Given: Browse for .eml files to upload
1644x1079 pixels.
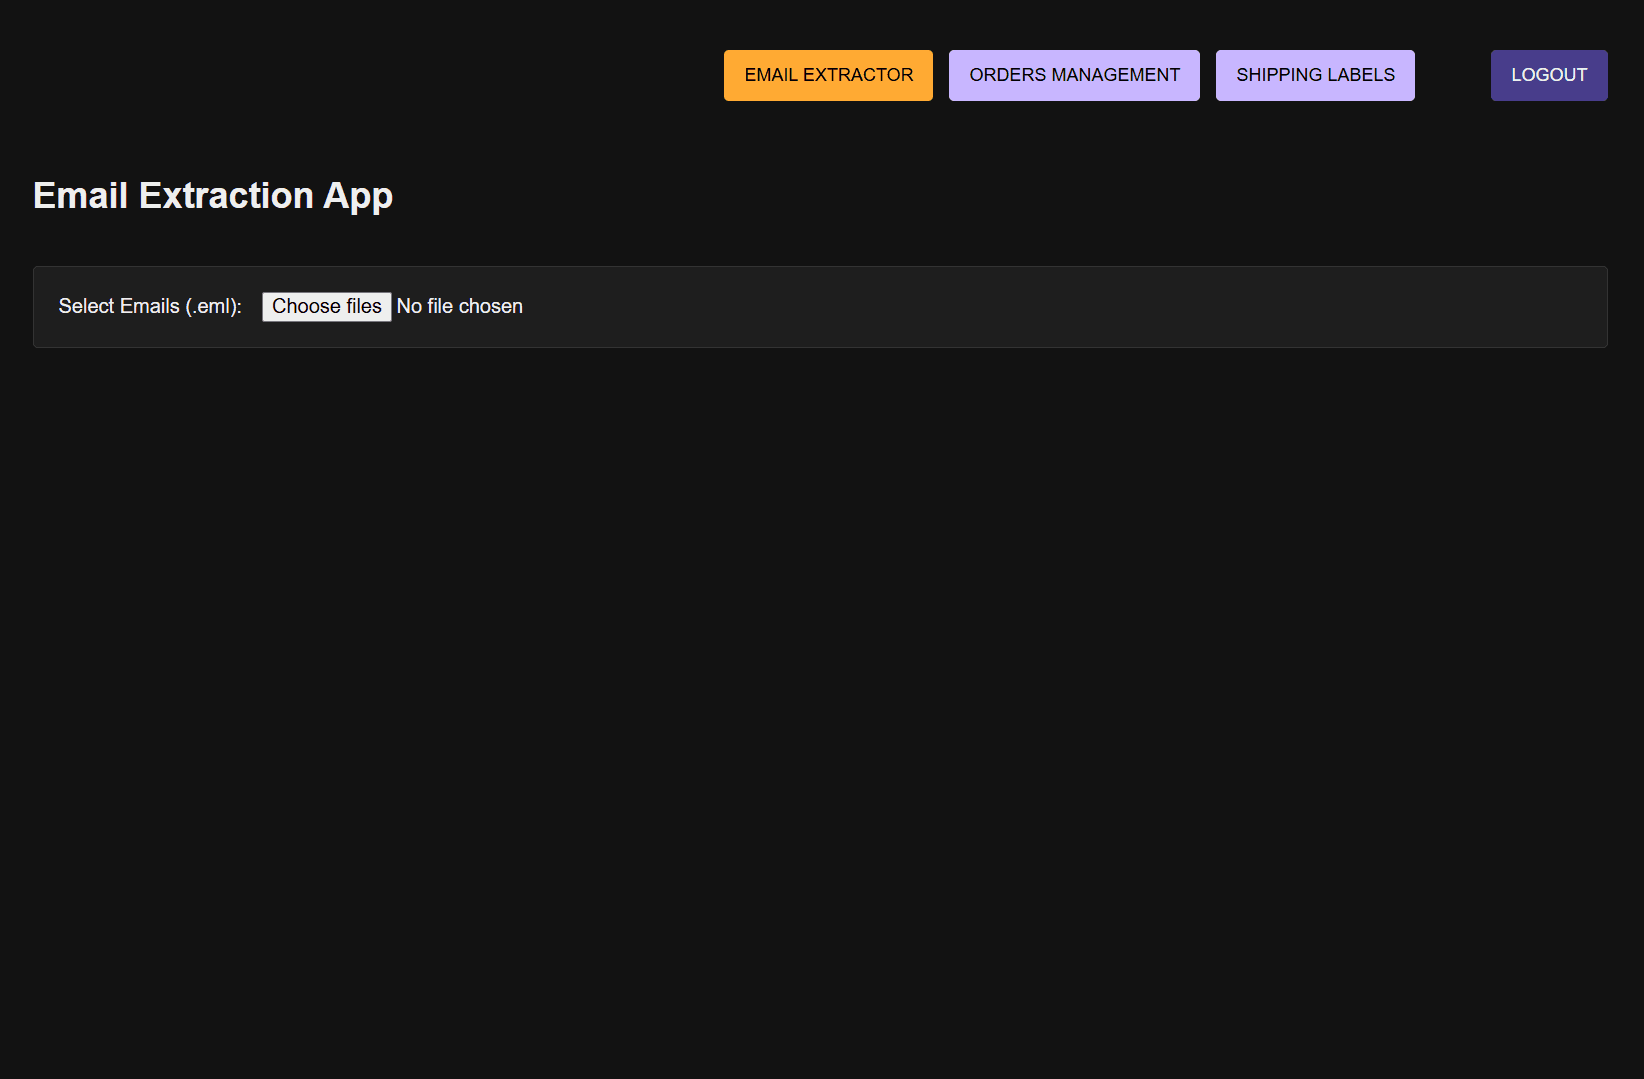Looking at the screenshot, I should coord(326,306).
